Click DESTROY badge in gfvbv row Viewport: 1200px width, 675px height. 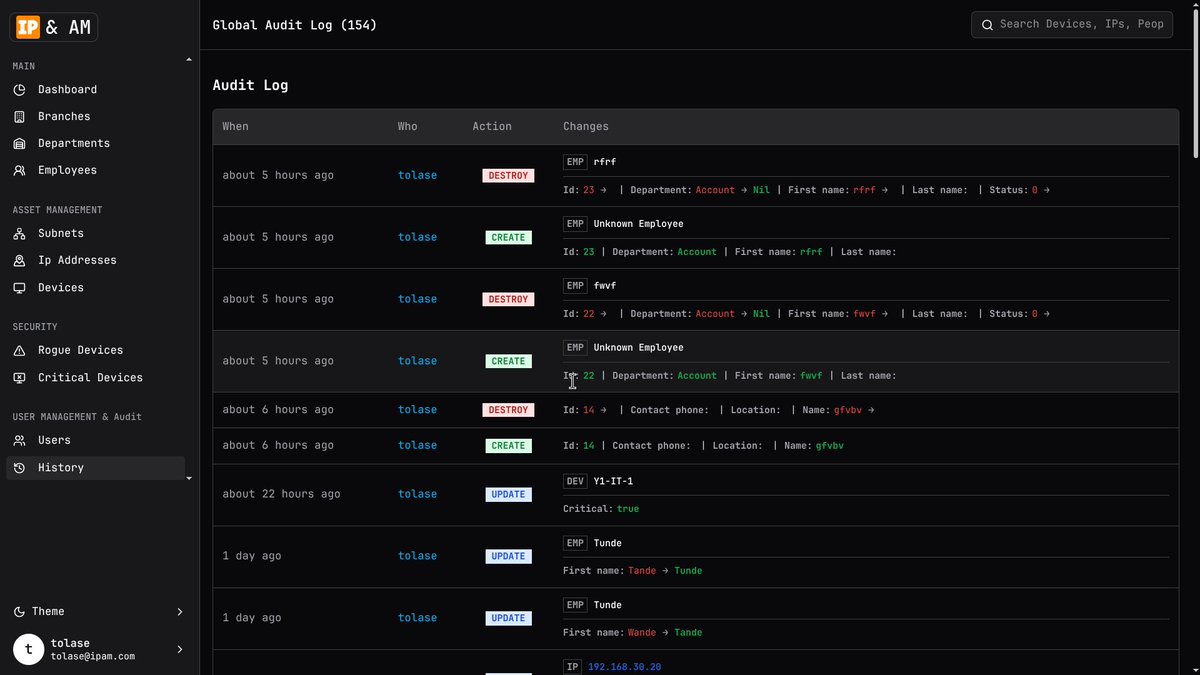(x=508, y=410)
